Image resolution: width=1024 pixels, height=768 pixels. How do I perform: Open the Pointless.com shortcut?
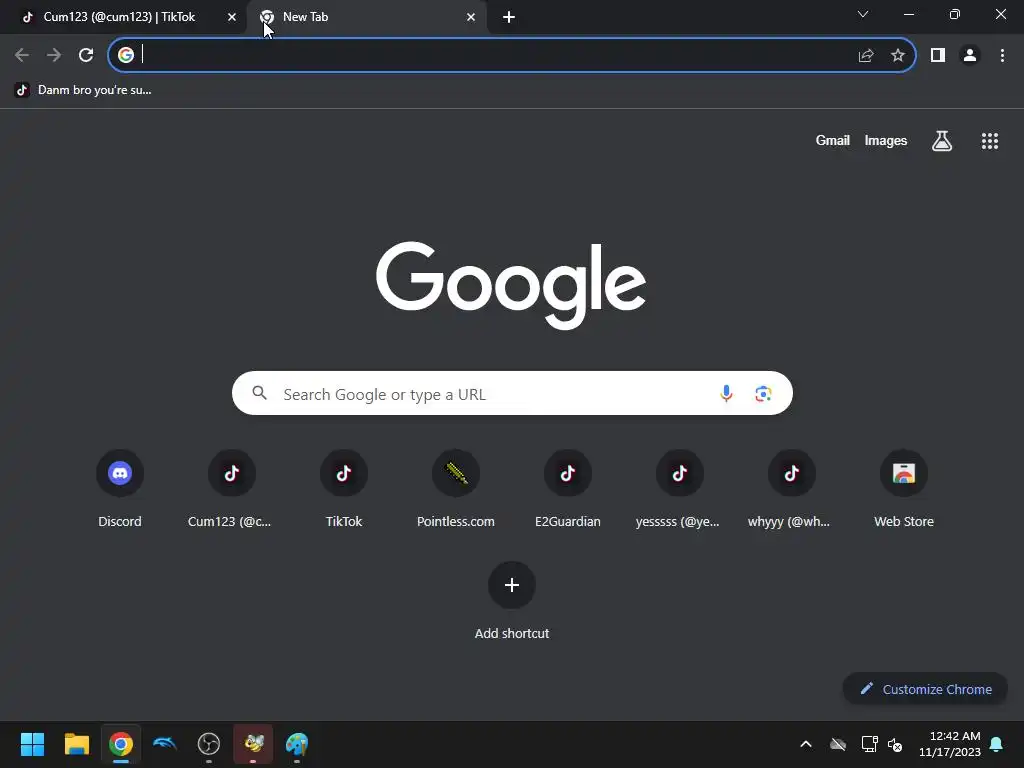click(x=456, y=490)
